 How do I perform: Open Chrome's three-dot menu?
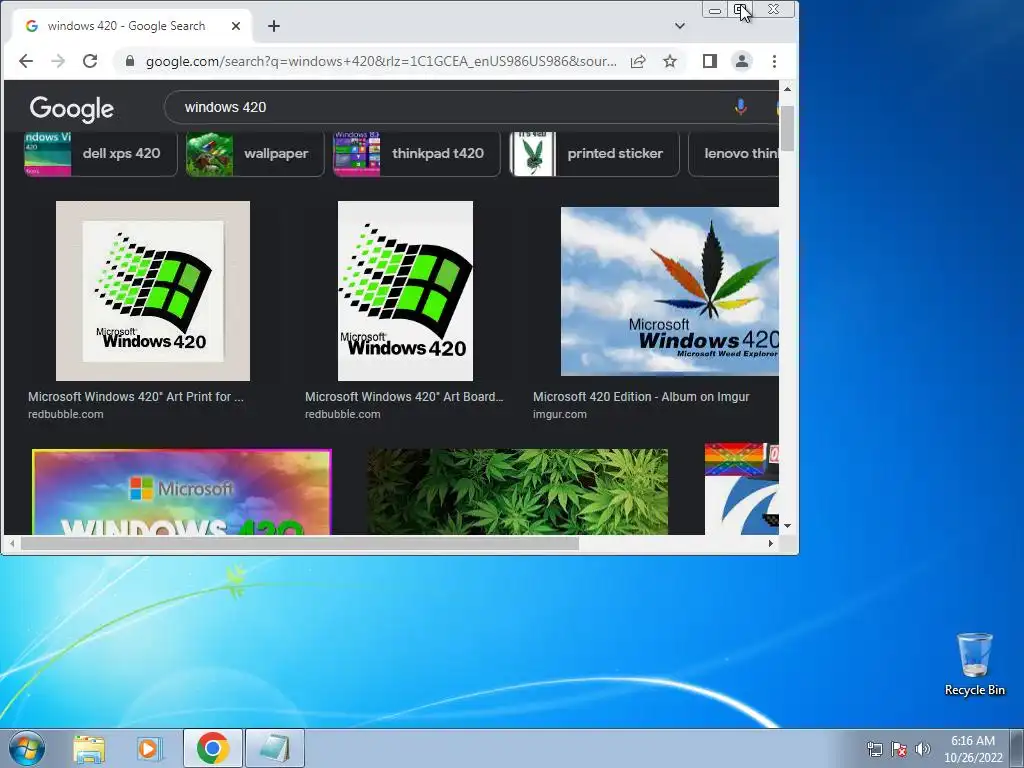tap(775, 61)
